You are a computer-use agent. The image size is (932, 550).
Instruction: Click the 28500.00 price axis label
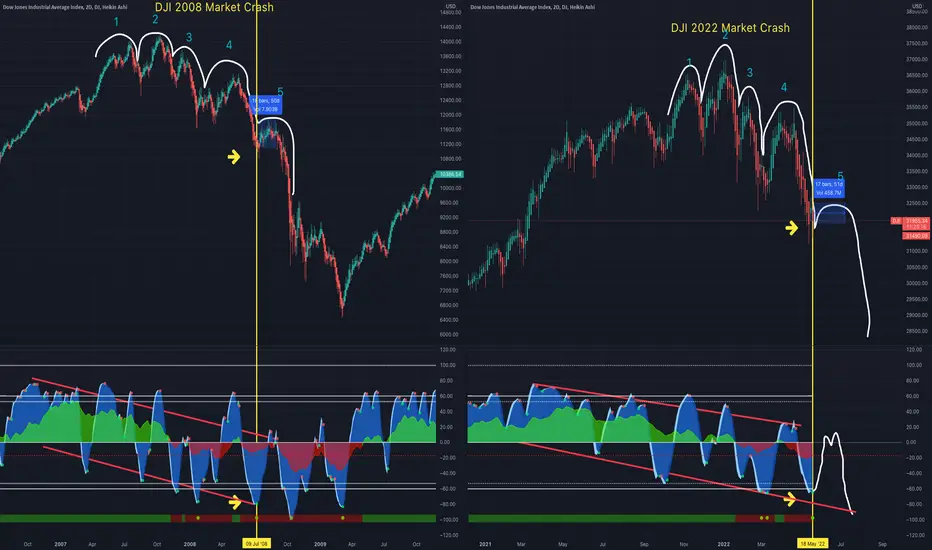click(917, 331)
